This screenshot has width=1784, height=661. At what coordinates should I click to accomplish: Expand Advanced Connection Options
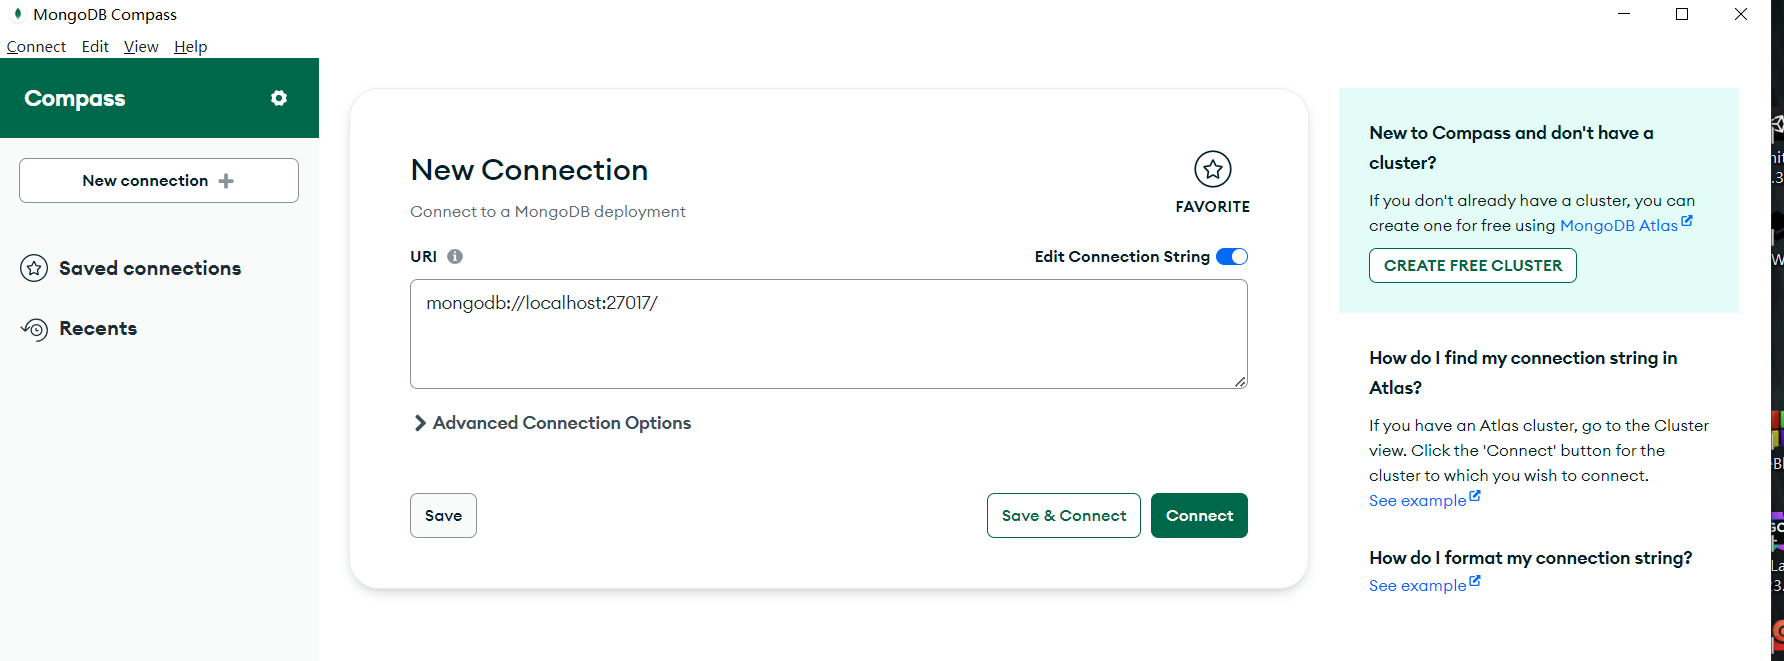click(561, 422)
